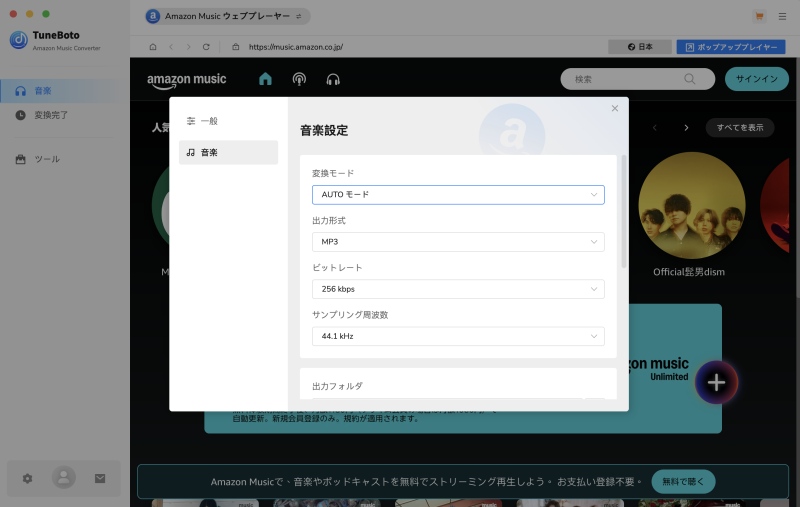Click the mail envelope icon
The width and height of the screenshot is (800, 507).
tap(100, 478)
